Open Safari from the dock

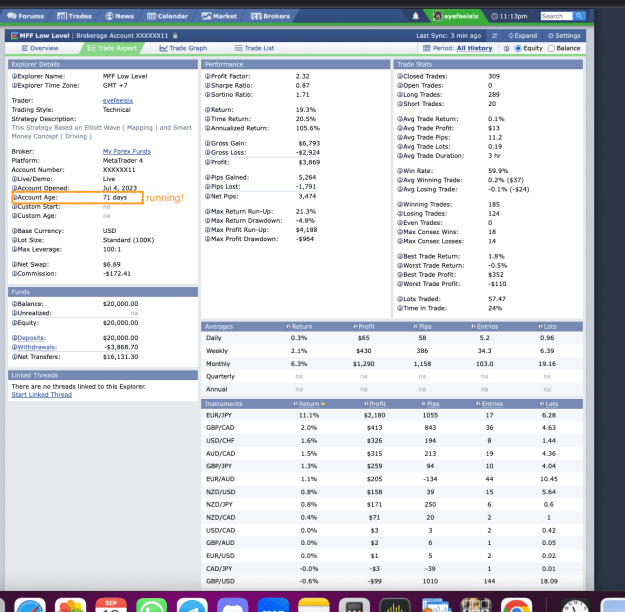click(29, 605)
